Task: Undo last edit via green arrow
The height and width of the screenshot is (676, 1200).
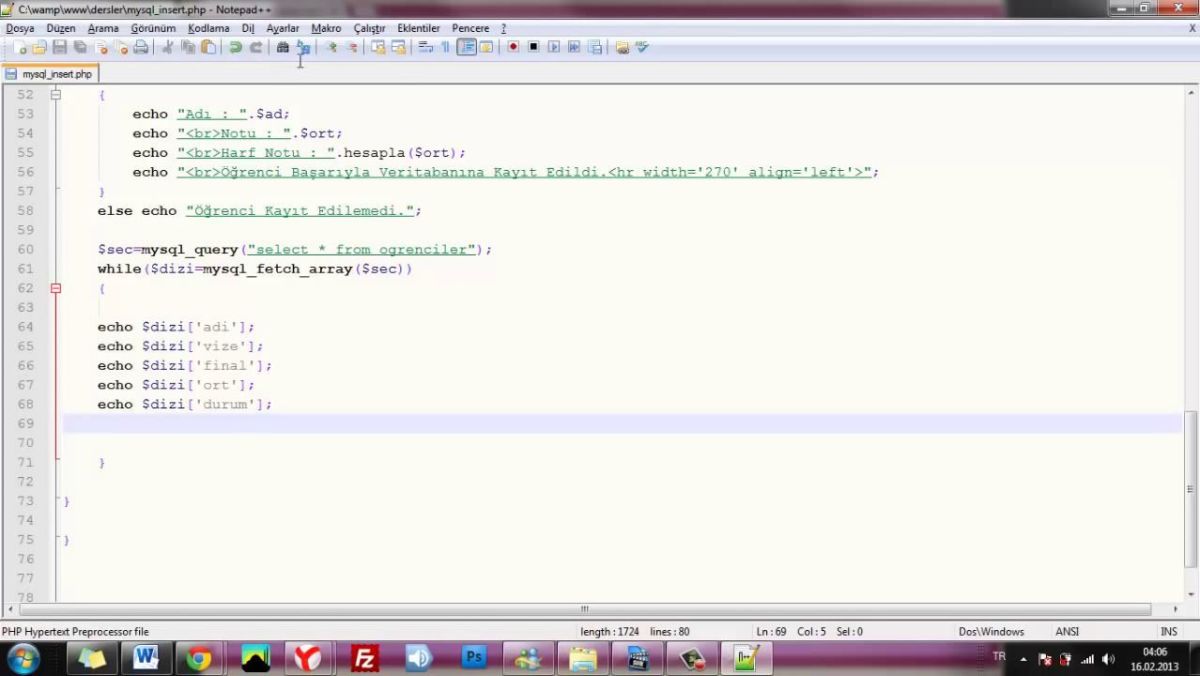Action: click(x=235, y=47)
